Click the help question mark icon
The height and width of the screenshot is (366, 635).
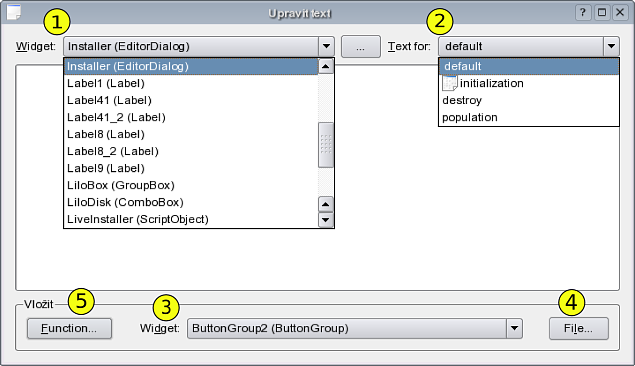pos(582,12)
